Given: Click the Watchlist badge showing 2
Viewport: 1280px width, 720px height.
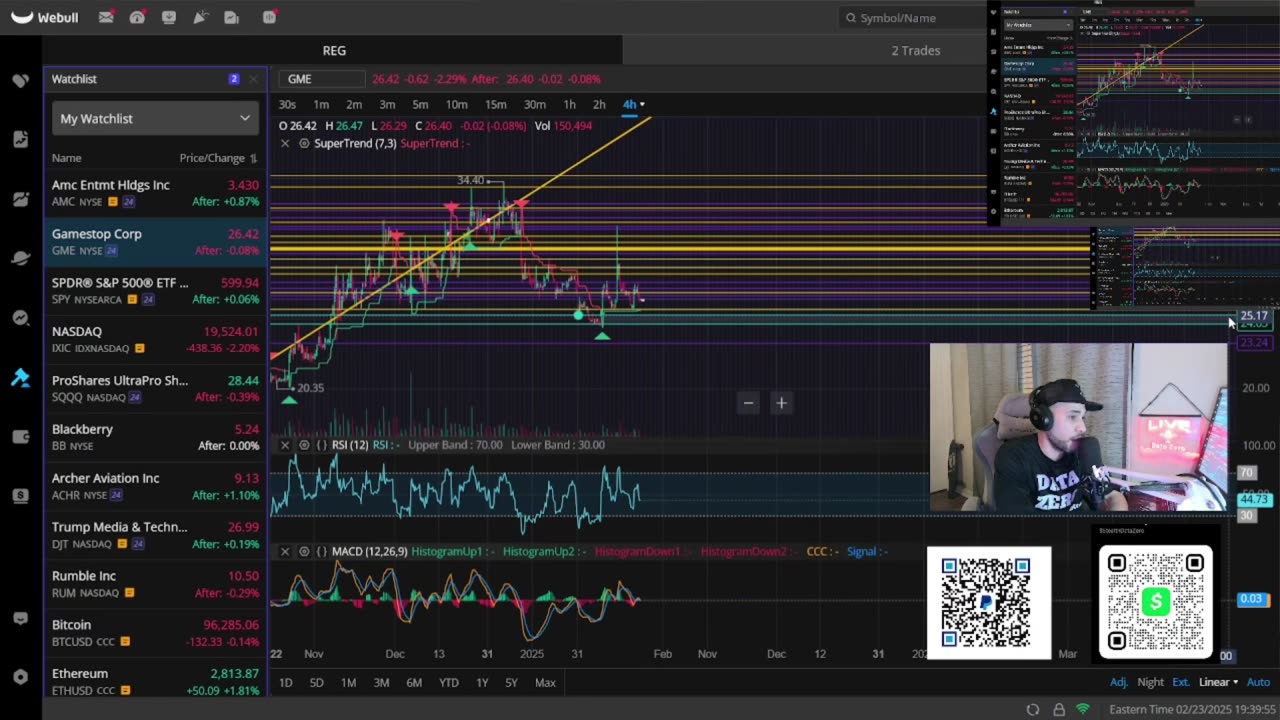Looking at the screenshot, I should [x=234, y=79].
